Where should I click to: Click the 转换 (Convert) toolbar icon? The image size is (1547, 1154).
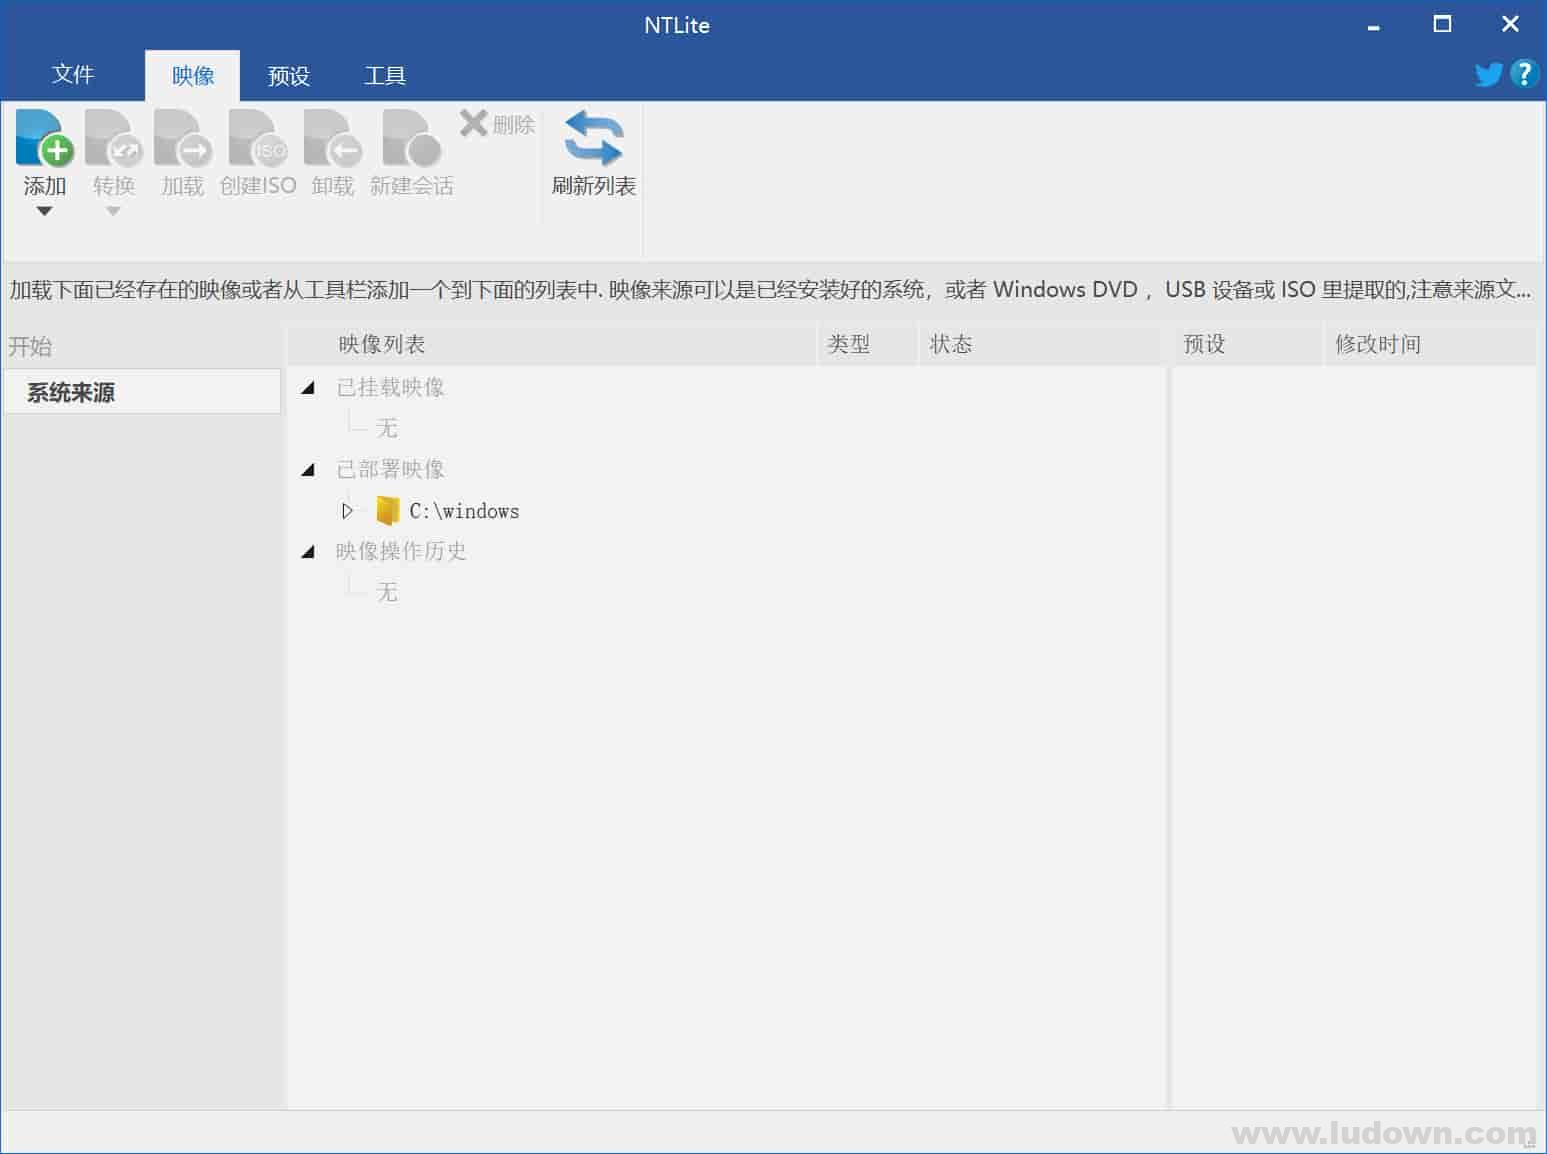pyautogui.click(x=113, y=138)
